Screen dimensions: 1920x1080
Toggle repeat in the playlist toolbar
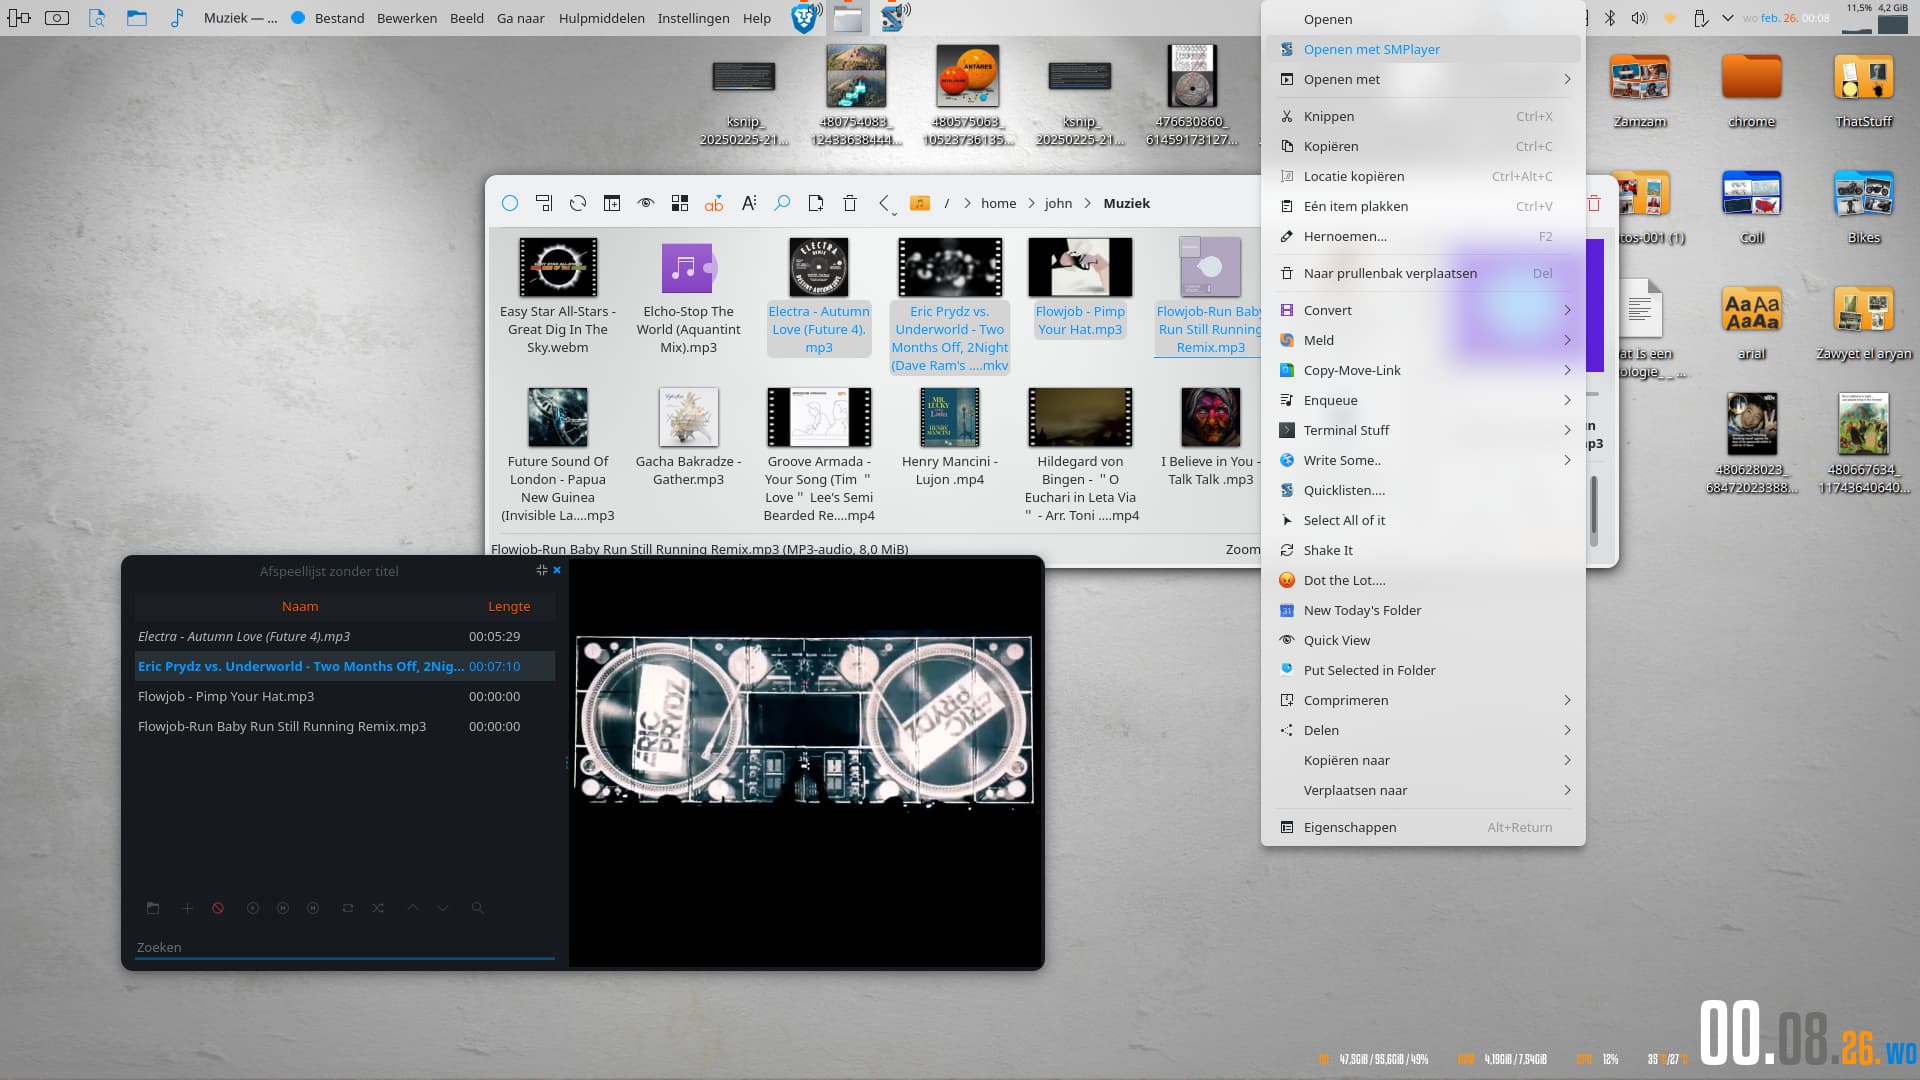pos(348,908)
